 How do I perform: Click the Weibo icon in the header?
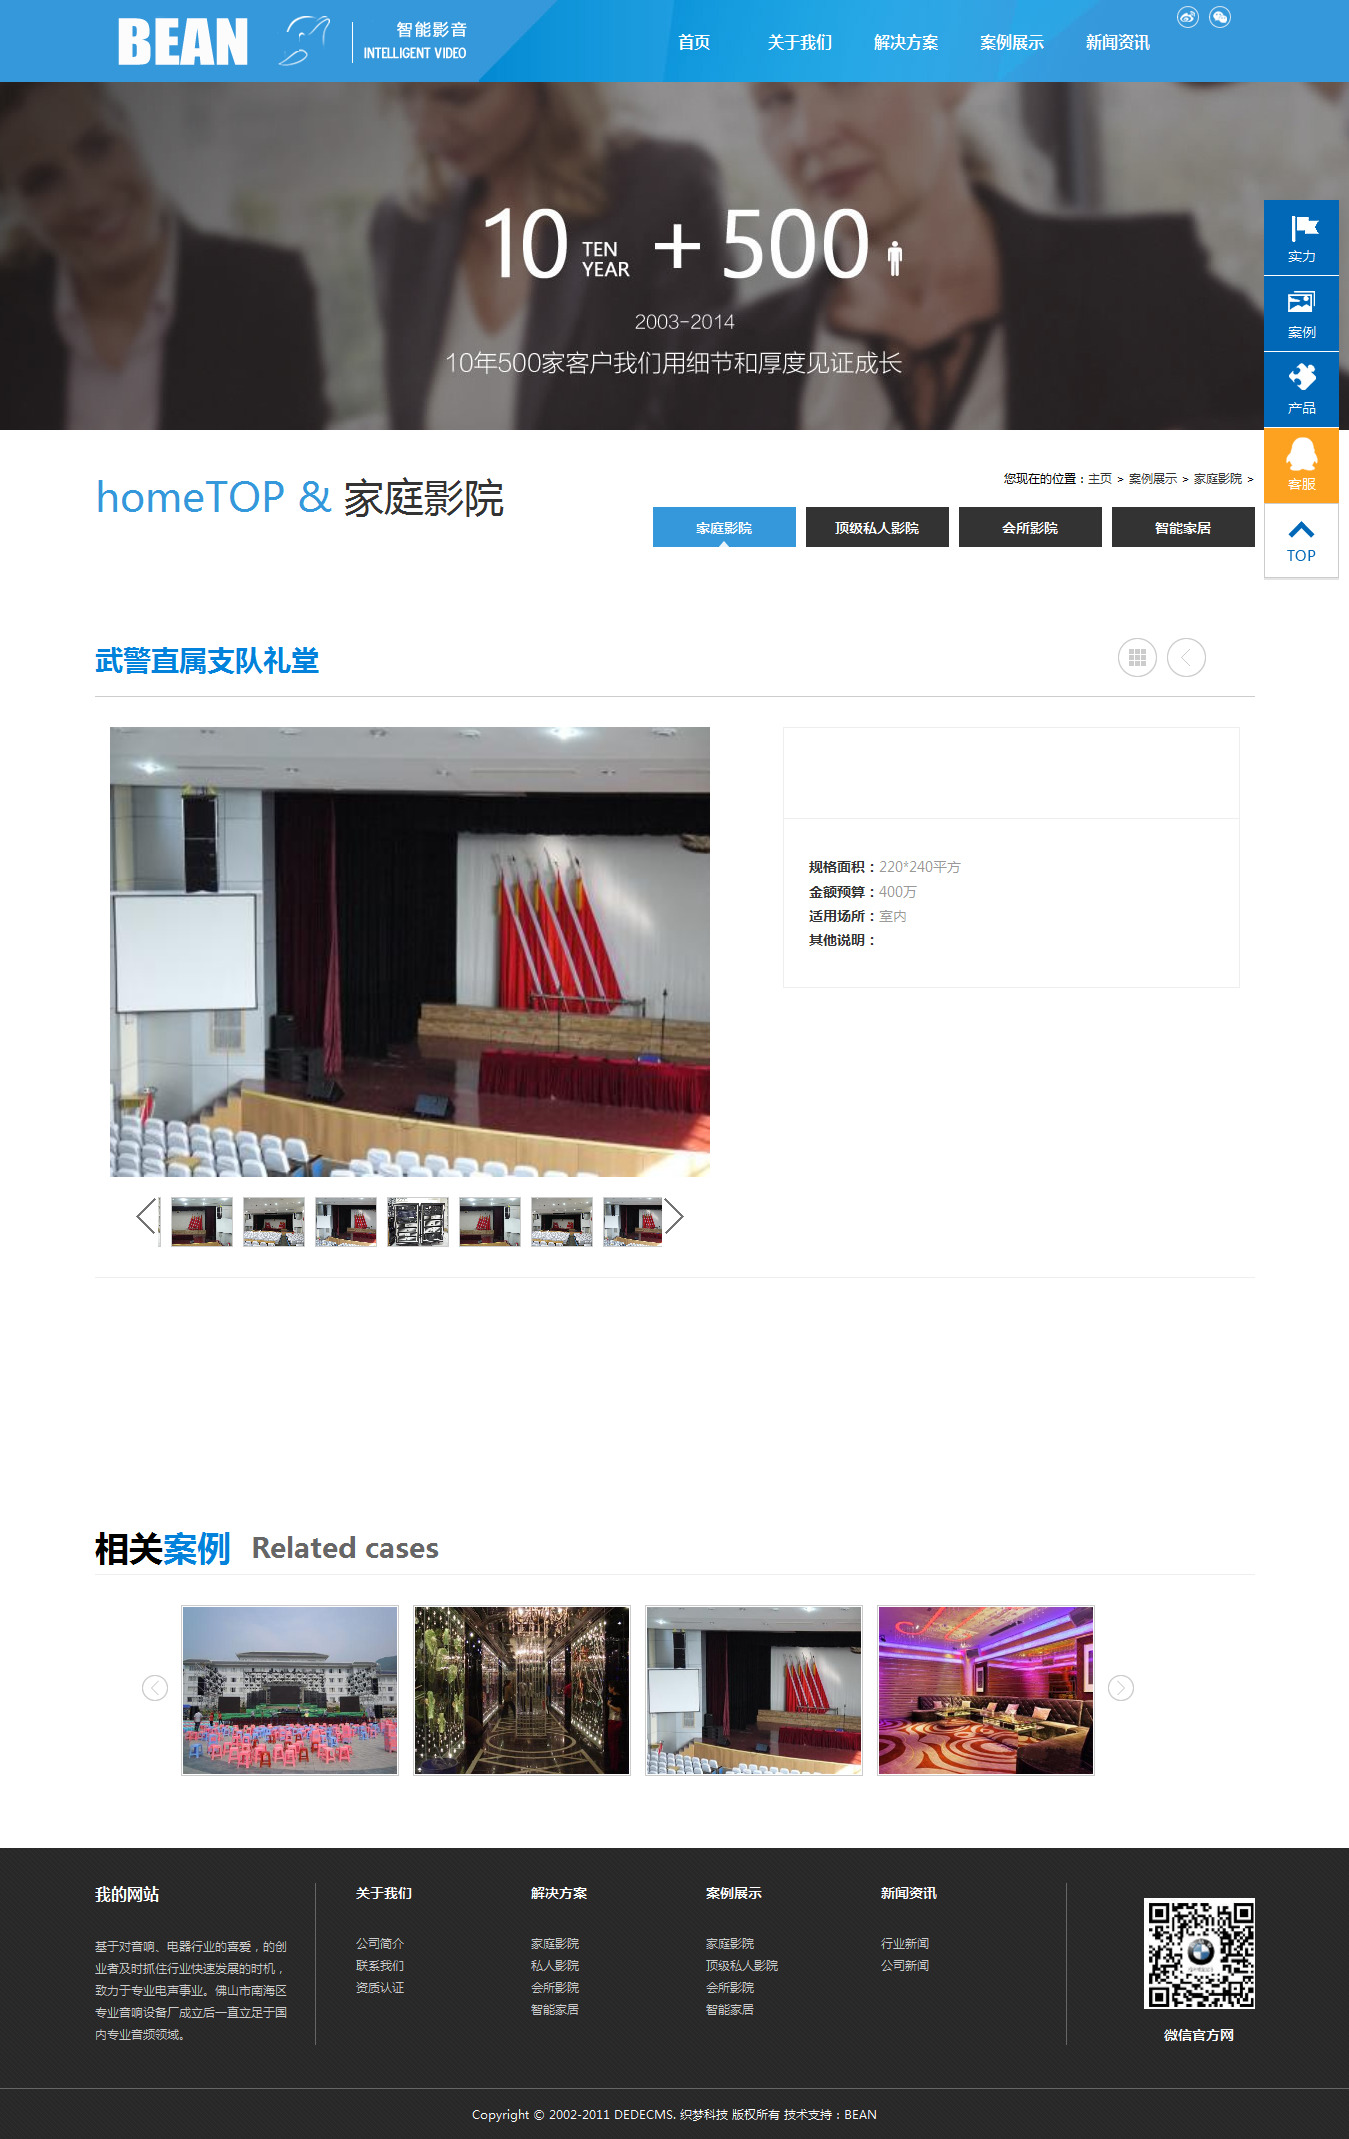click(1187, 17)
